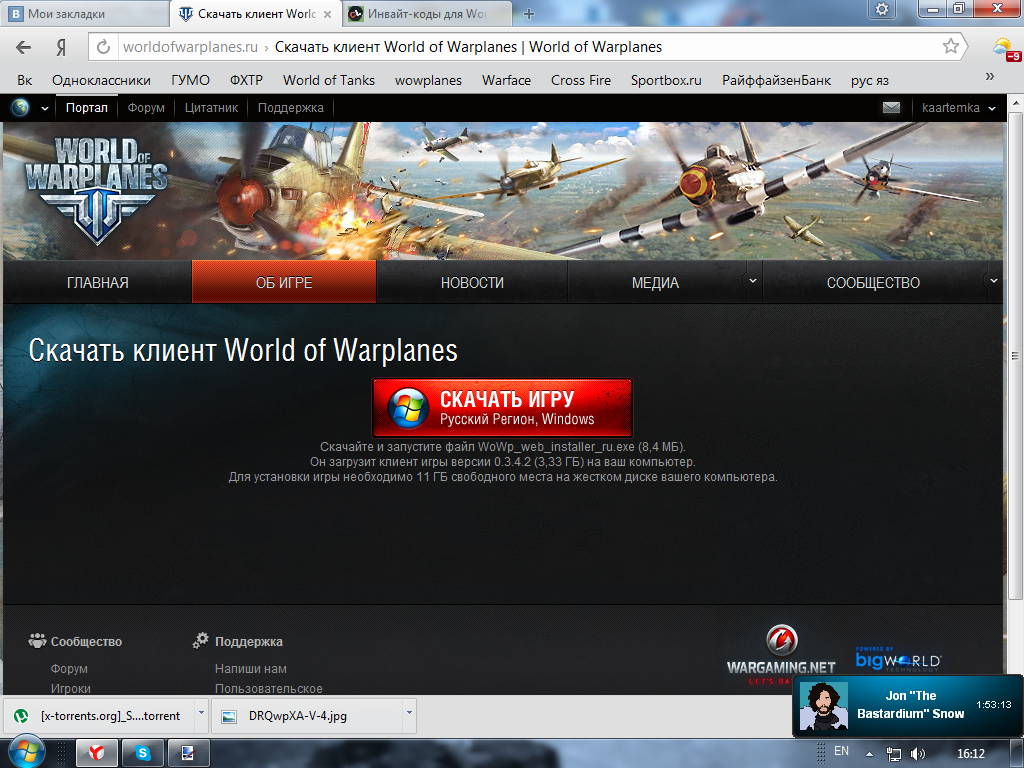This screenshot has height=768, width=1024.
Task: Click the globe region icon in the portal bar
Action: tap(20, 108)
